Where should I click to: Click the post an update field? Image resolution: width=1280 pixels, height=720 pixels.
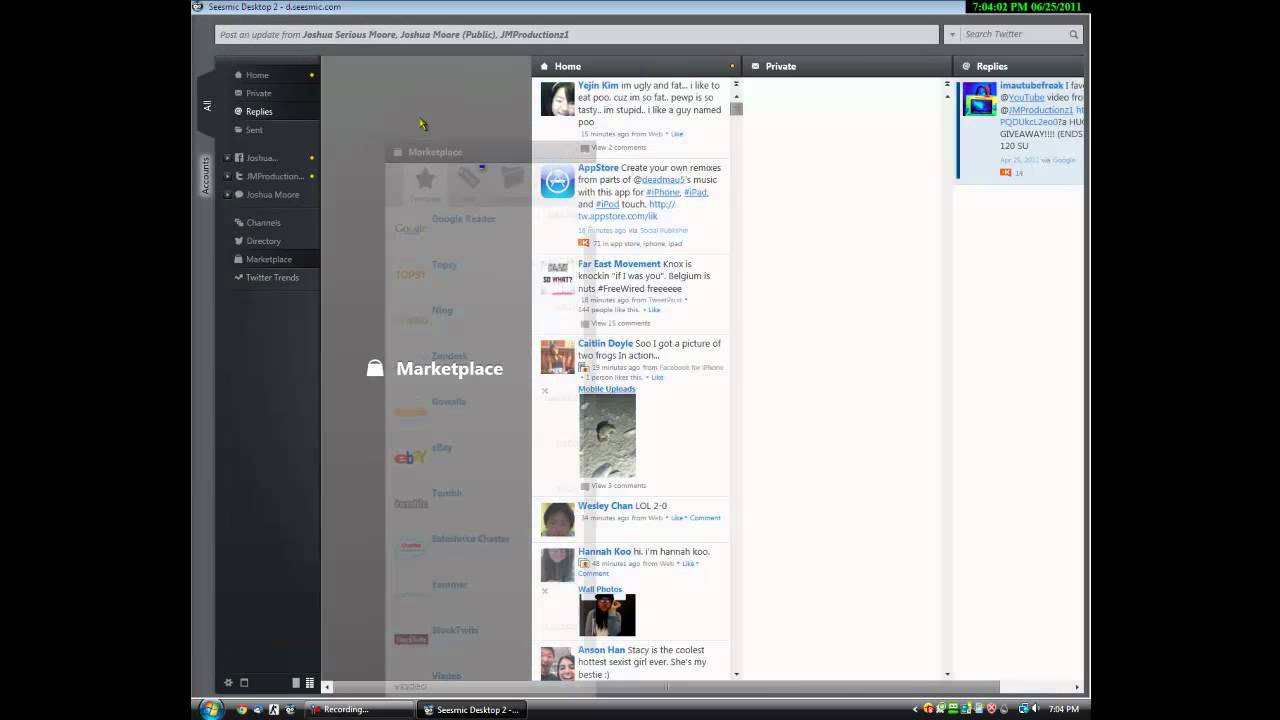[x=577, y=34]
